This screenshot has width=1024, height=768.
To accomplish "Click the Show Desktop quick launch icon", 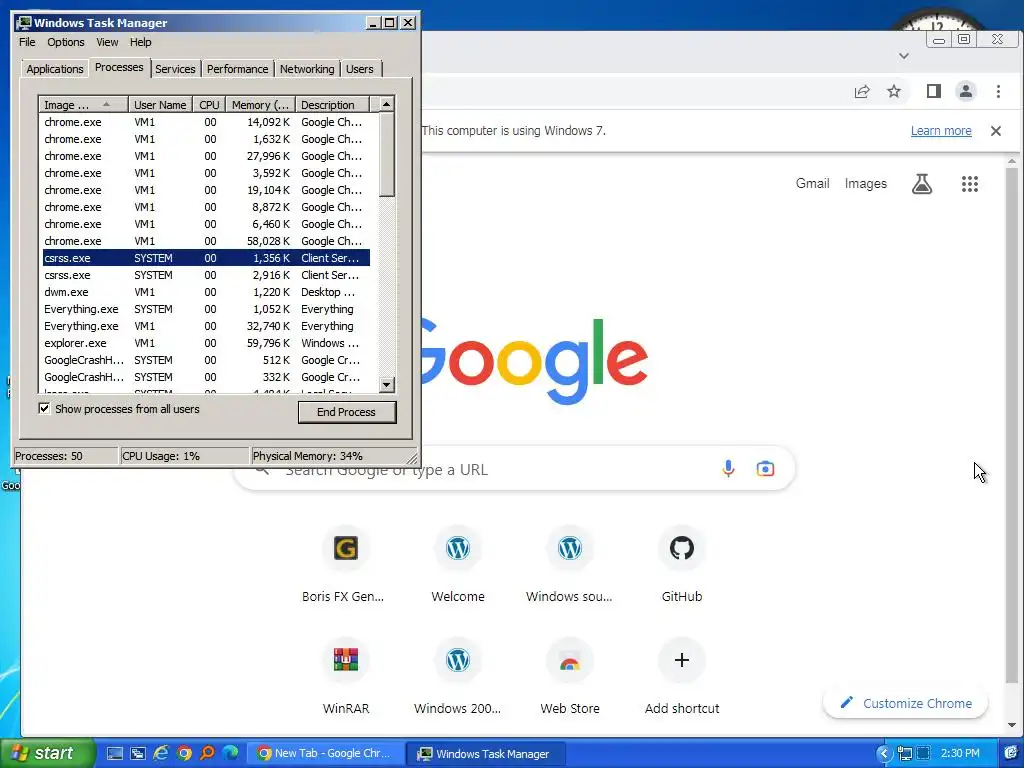I will coord(115,753).
